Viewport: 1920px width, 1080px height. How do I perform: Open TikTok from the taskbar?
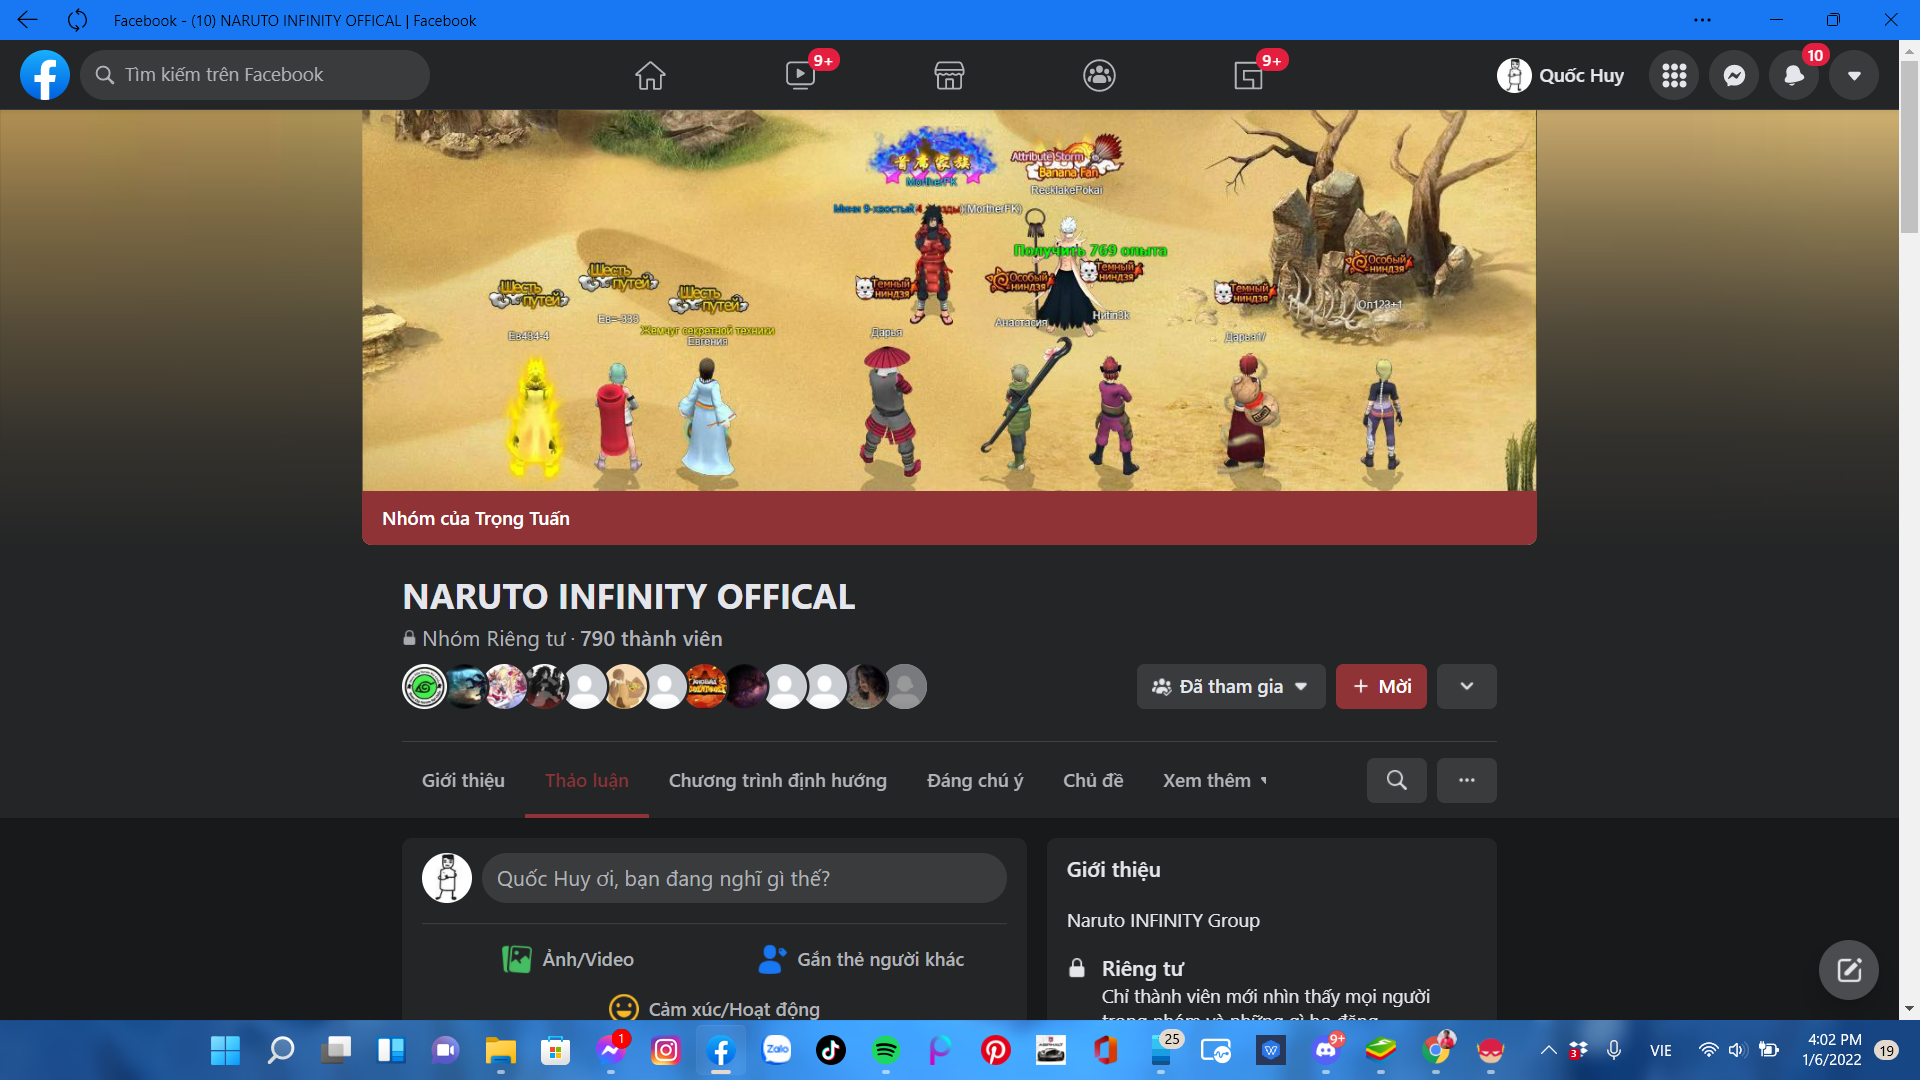831,1050
